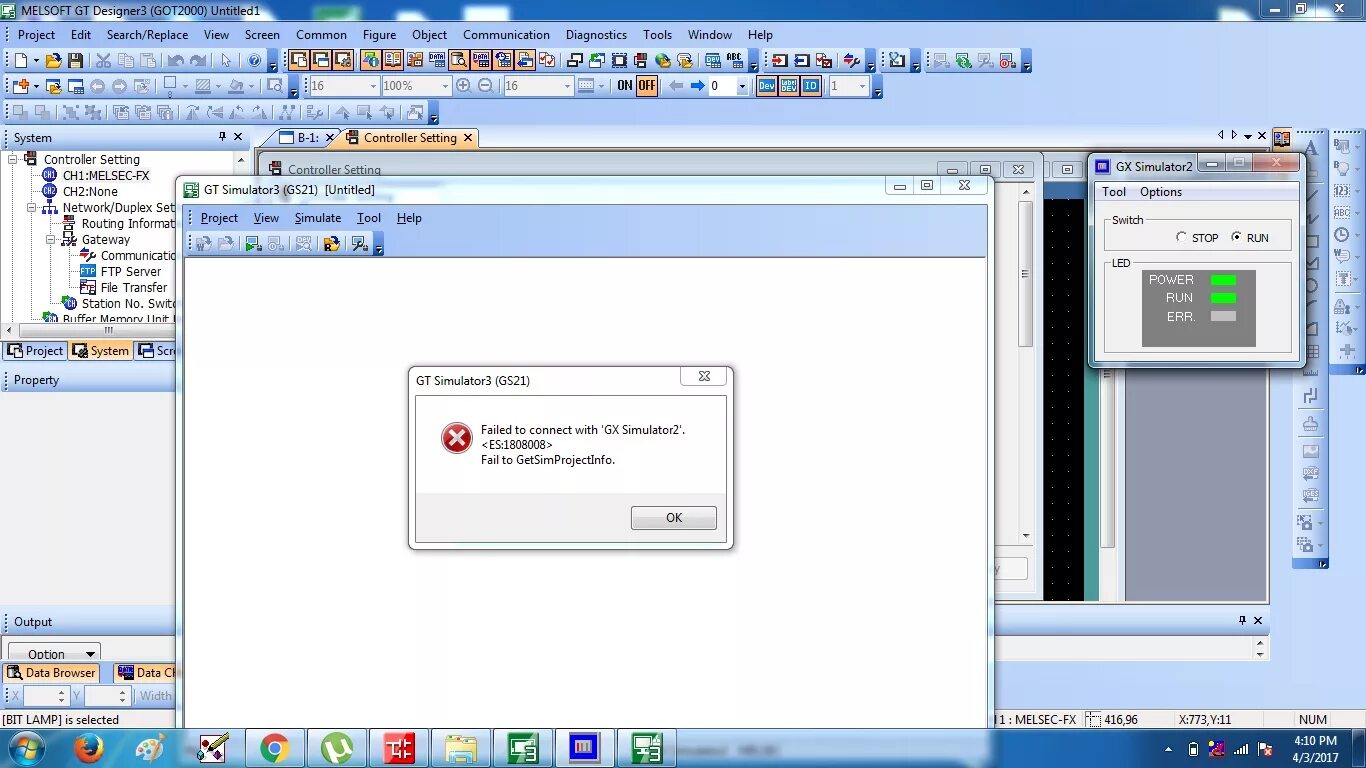Viewport: 1366px width, 768px height.
Task: Click the blue Next arrow icon
Action: pos(698,86)
